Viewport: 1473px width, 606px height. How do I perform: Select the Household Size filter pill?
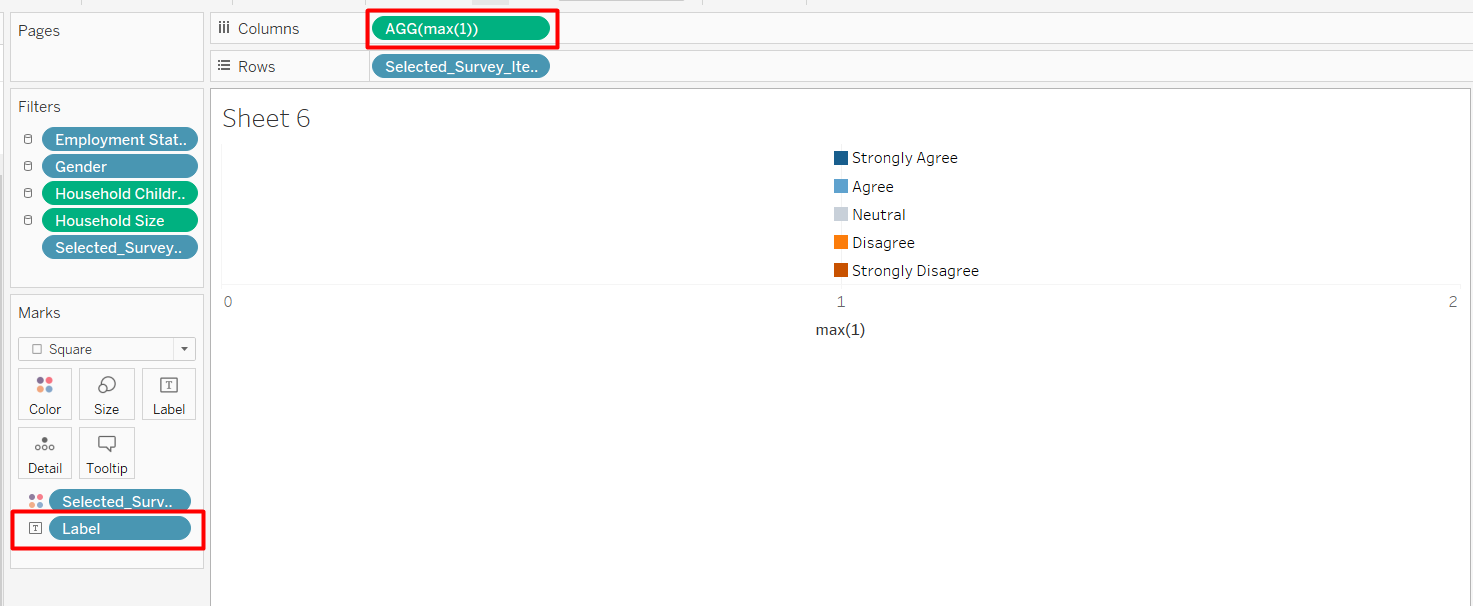click(x=119, y=221)
